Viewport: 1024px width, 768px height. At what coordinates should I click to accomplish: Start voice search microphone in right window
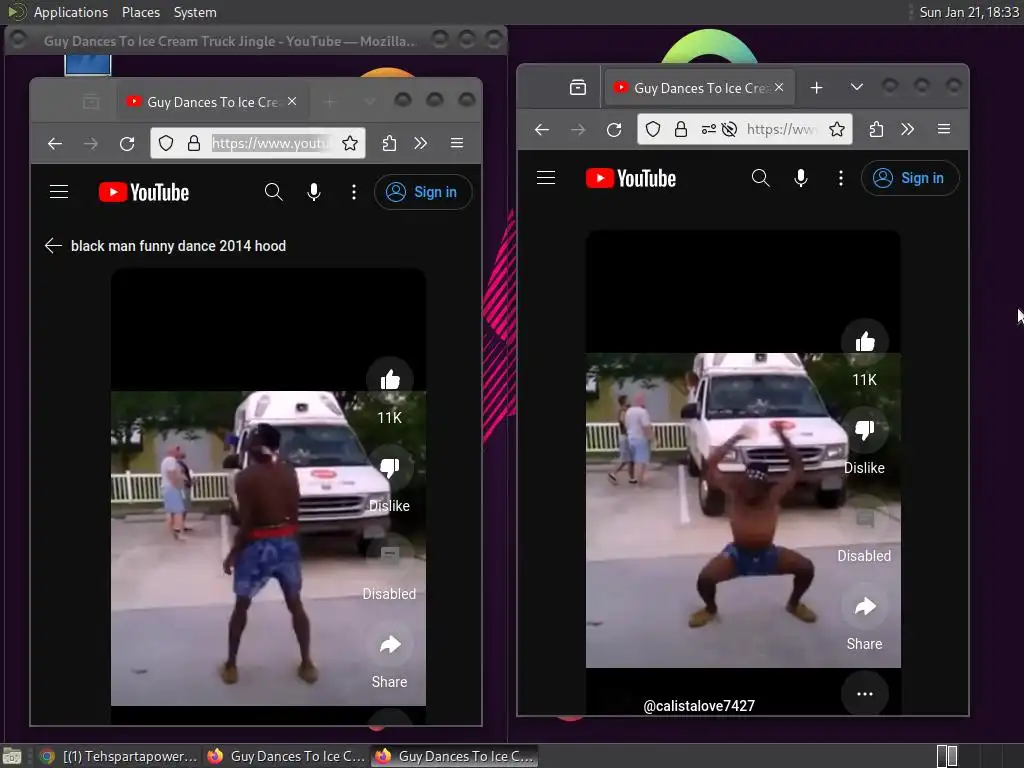coord(801,178)
